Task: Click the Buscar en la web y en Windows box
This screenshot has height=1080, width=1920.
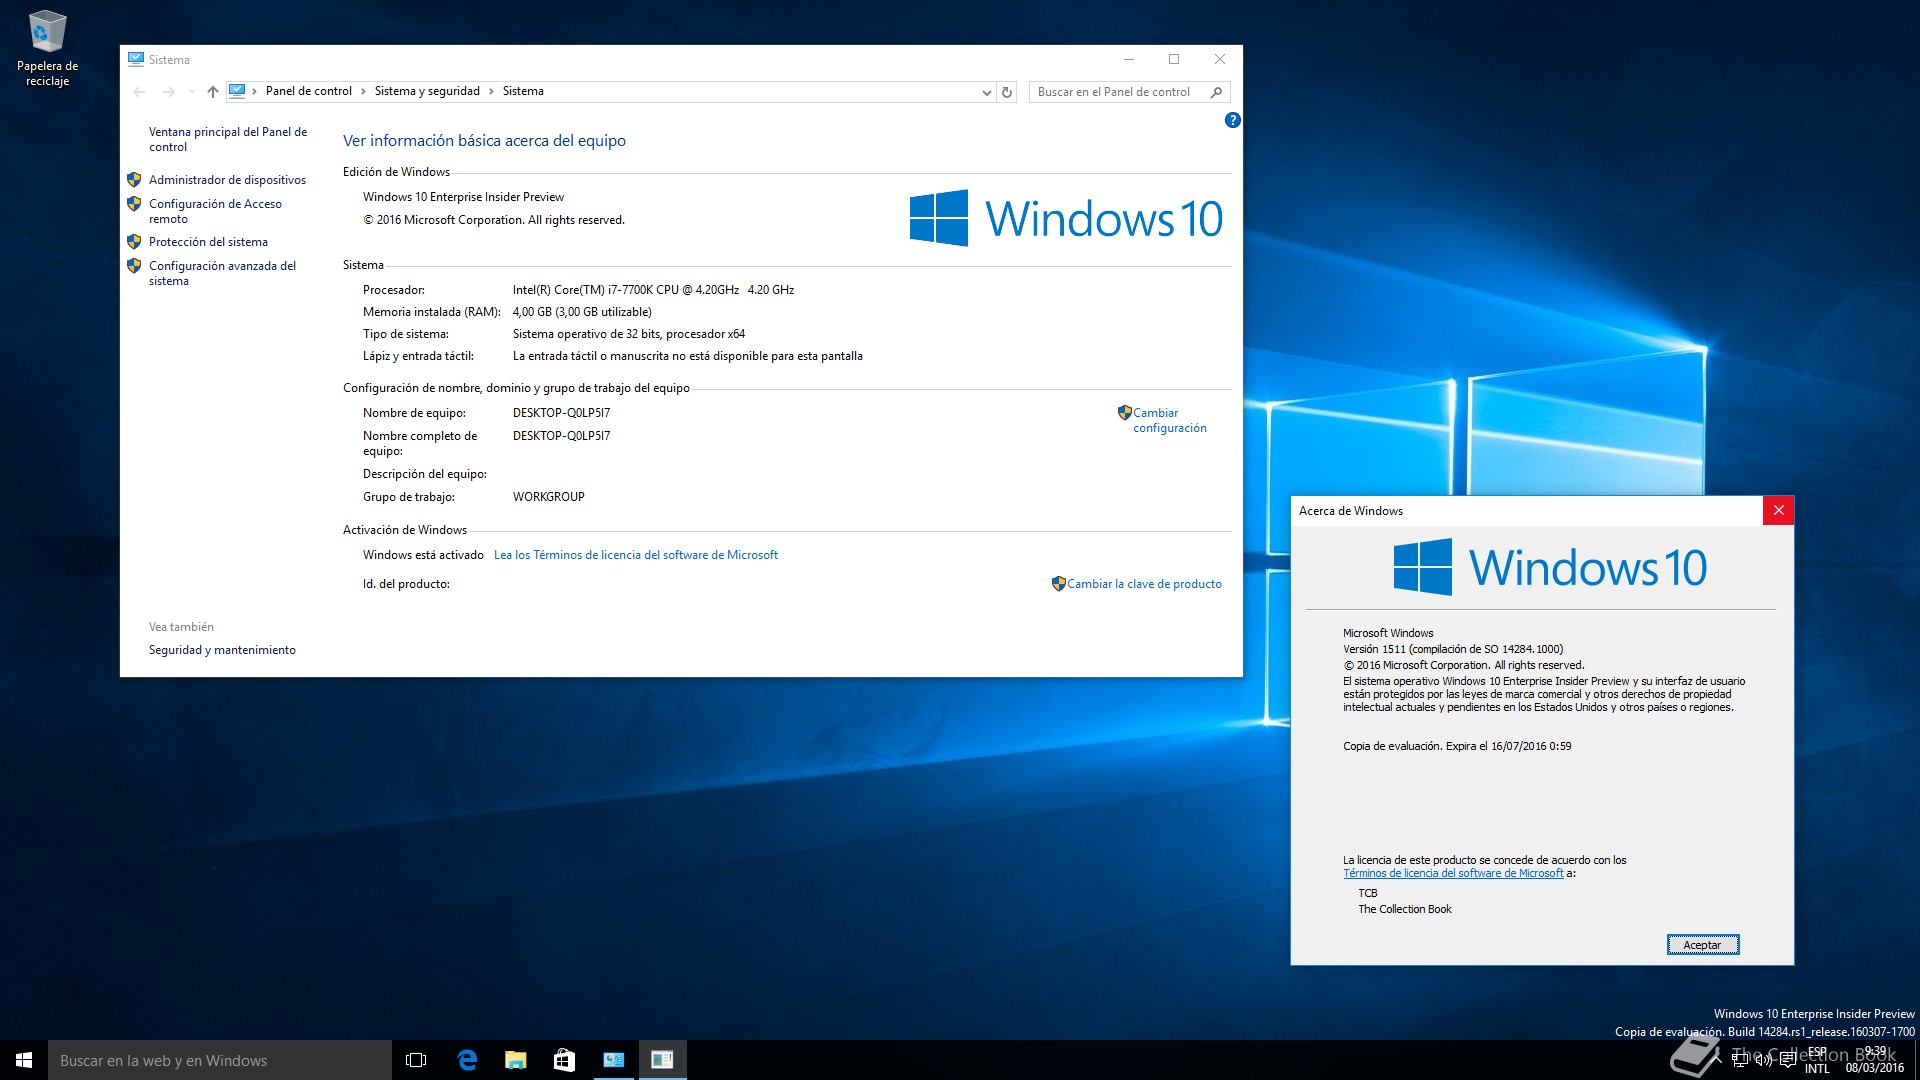Action: pos(220,1060)
